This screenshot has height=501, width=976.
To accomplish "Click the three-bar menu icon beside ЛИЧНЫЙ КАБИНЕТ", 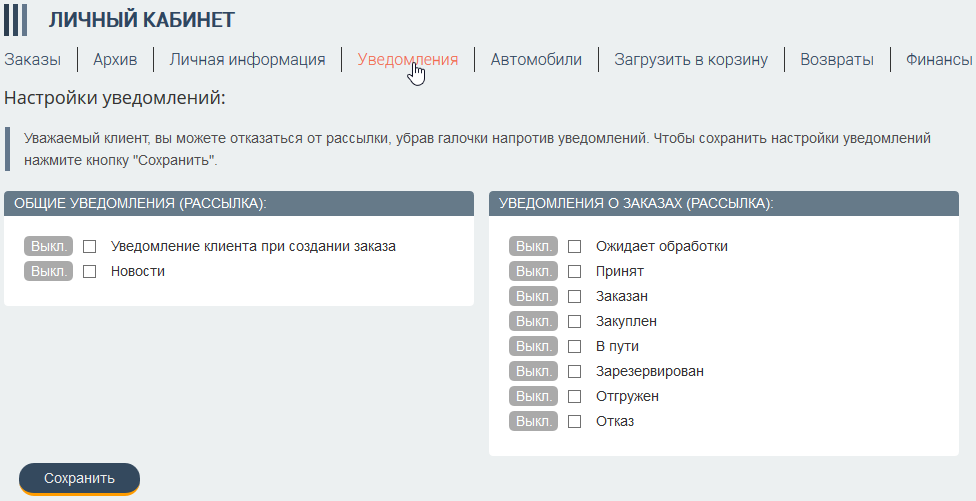I will point(16,20).
